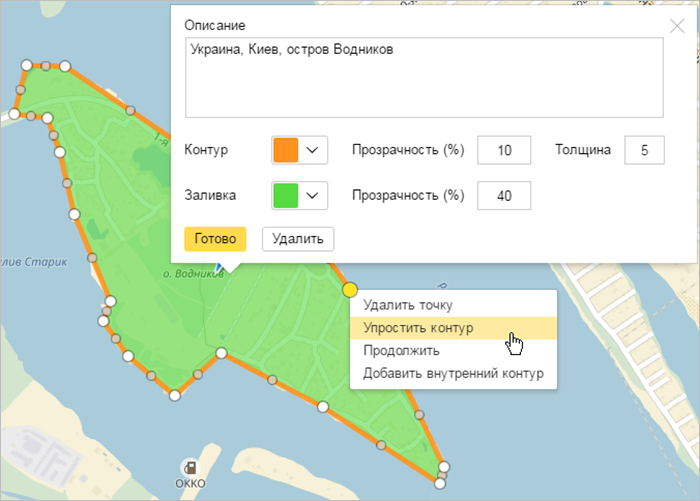
Task: Choose Добавить внутренний контур option
Action: tap(453, 374)
